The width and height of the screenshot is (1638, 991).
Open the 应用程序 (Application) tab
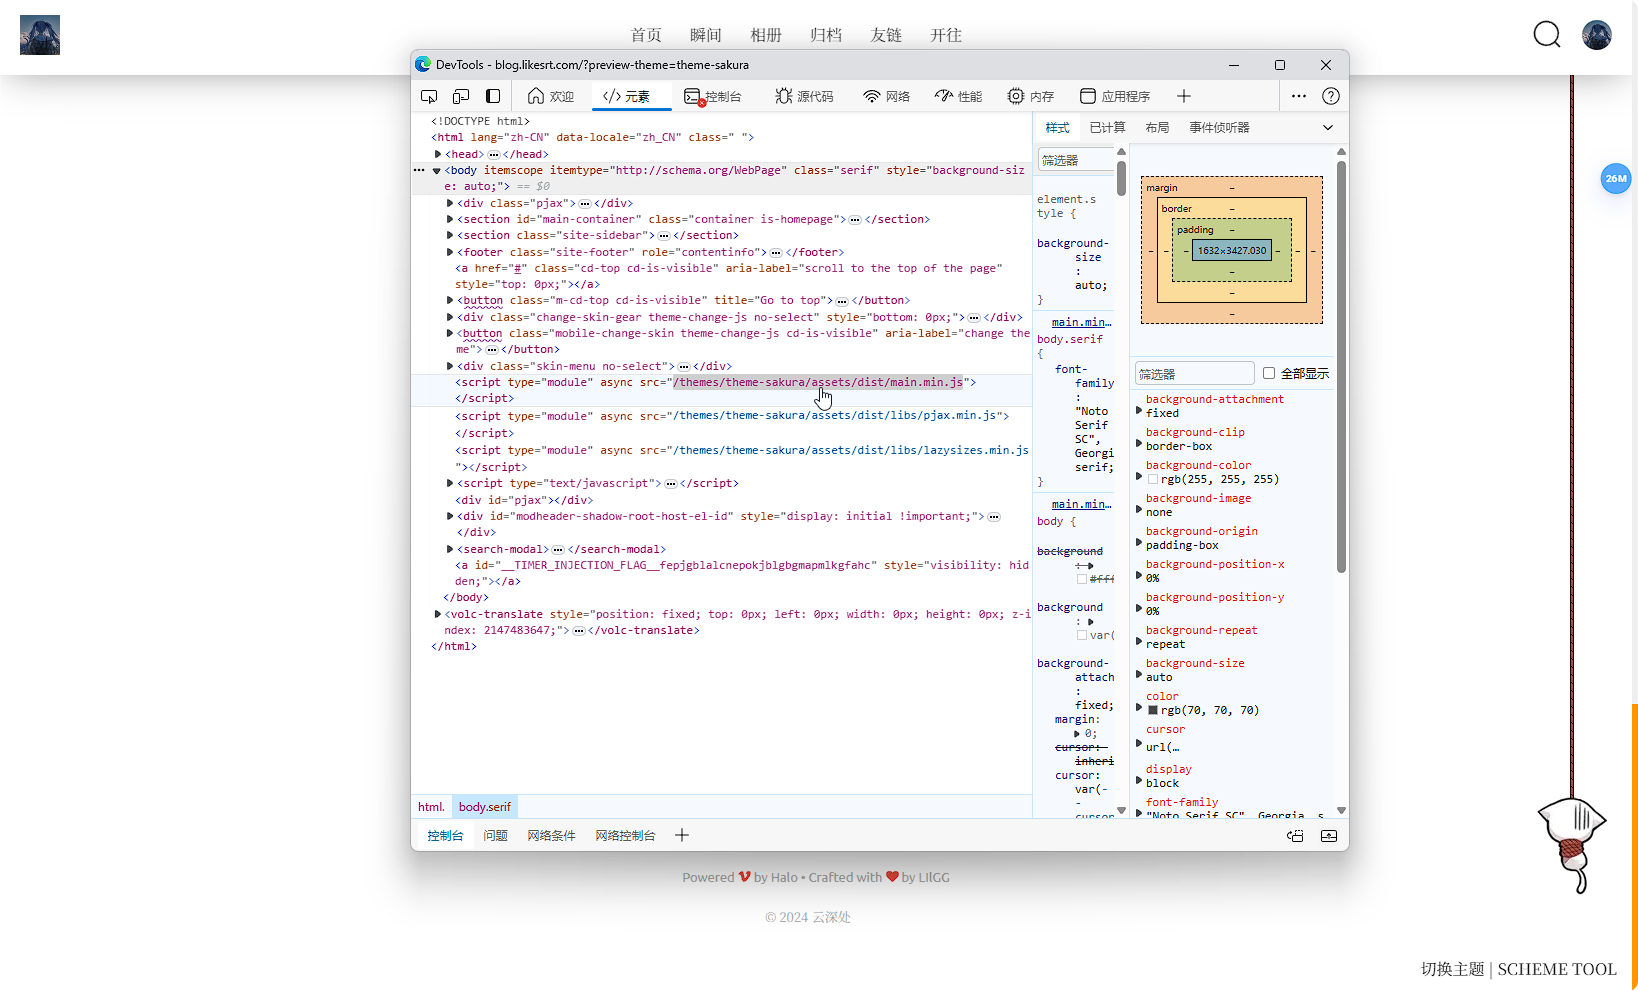pos(1115,96)
